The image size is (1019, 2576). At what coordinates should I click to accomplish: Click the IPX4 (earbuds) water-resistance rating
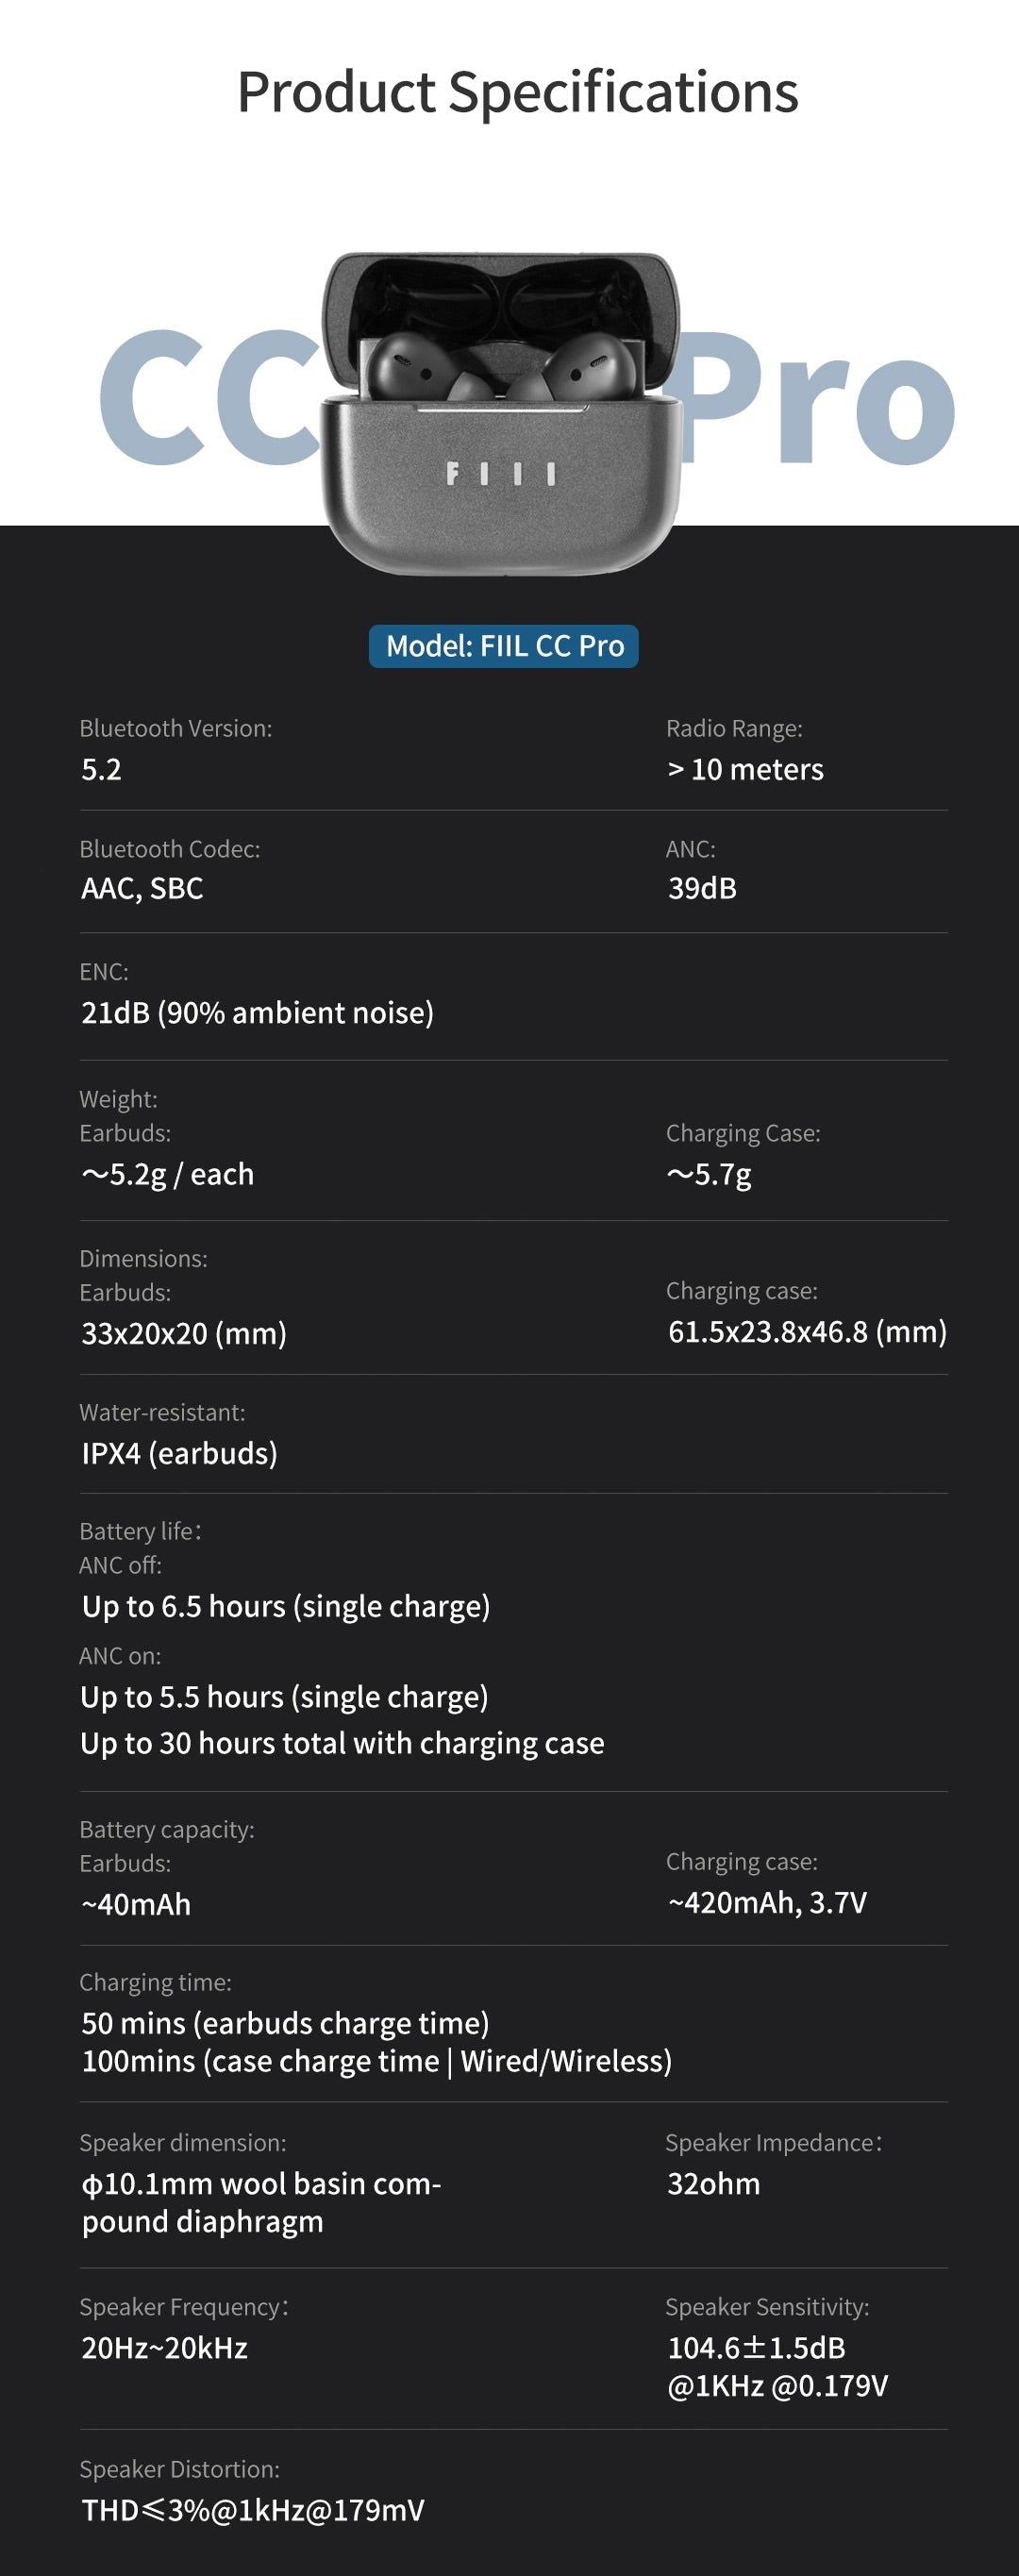click(x=179, y=1453)
